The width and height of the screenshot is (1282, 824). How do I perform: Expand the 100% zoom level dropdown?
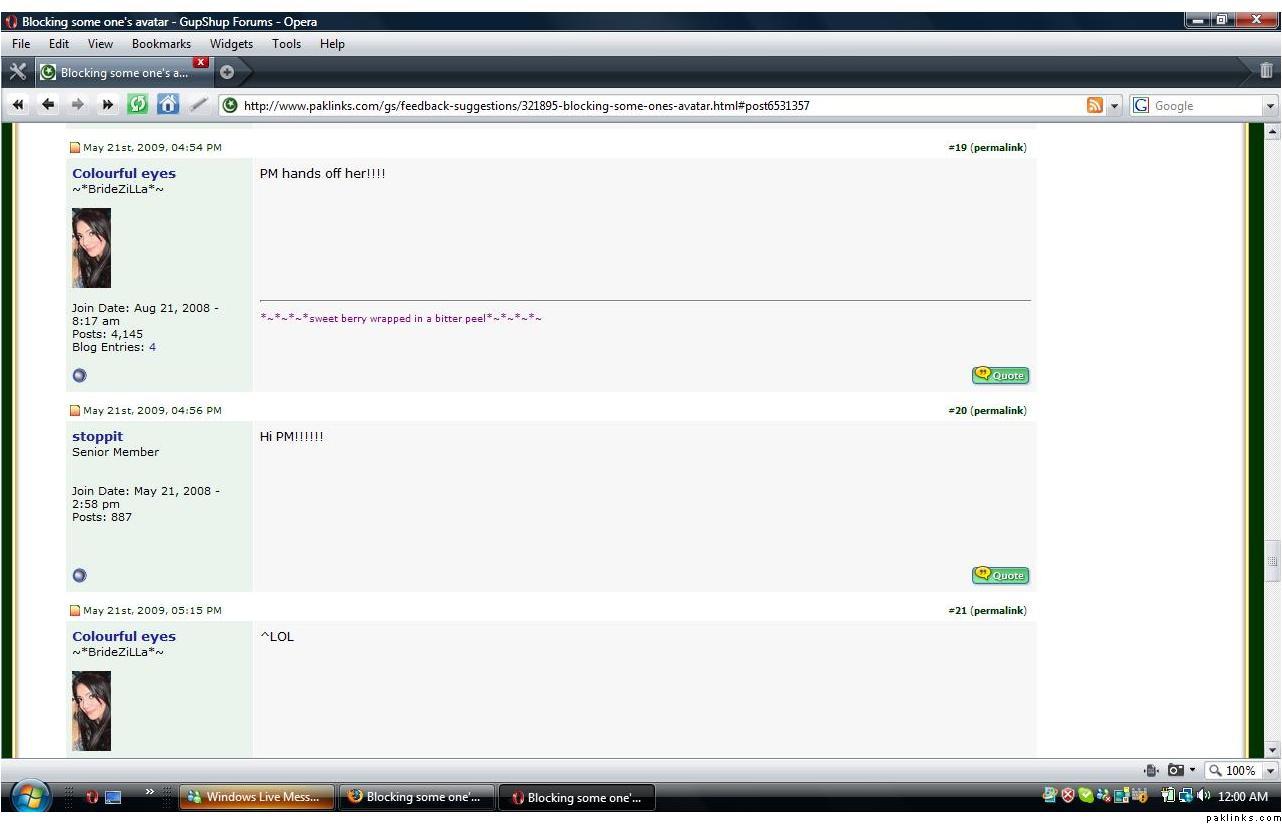(x=1271, y=771)
